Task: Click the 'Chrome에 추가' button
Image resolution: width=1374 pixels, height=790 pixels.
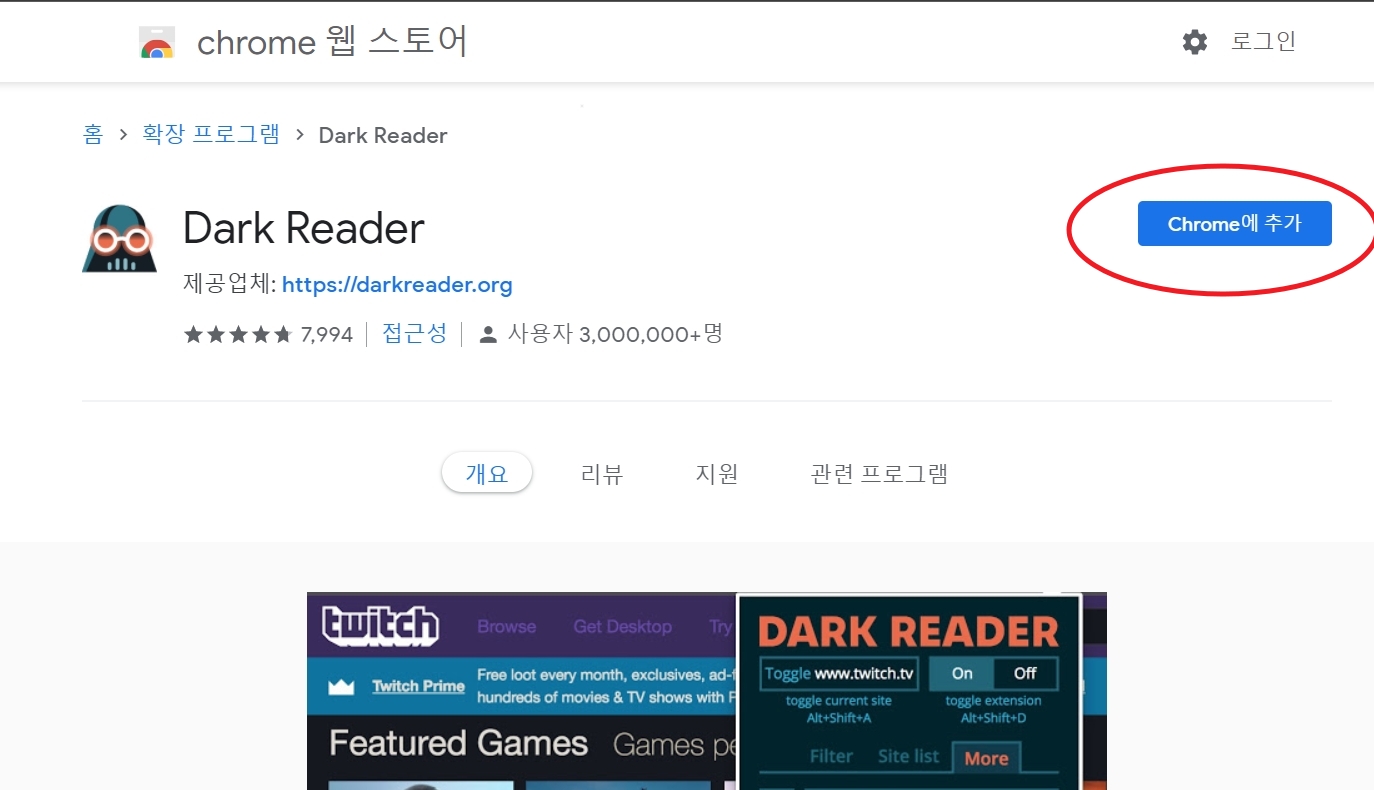Action: coord(1234,224)
